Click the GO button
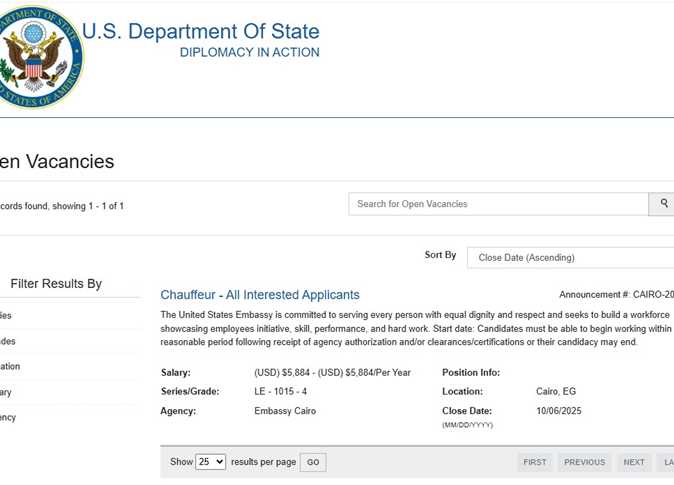This screenshot has height=485, width=674. [313, 462]
